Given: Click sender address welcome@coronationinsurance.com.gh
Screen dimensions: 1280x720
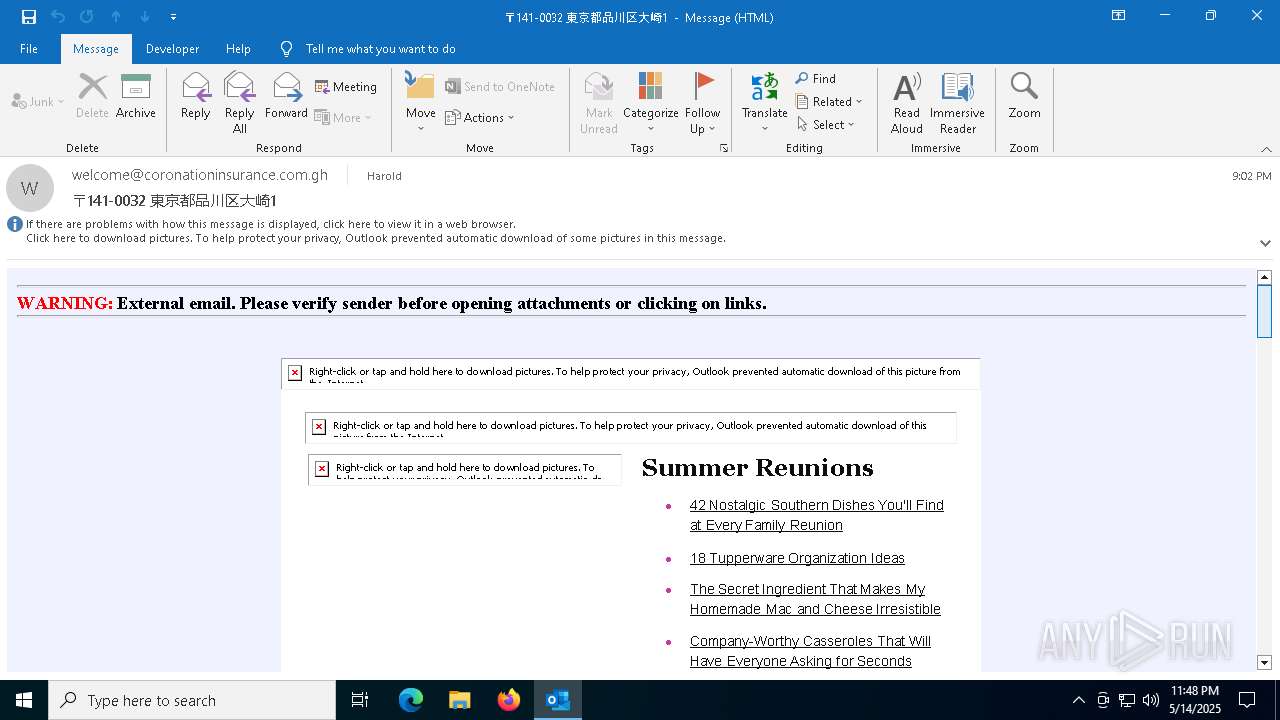Looking at the screenshot, I should click(200, 175).
